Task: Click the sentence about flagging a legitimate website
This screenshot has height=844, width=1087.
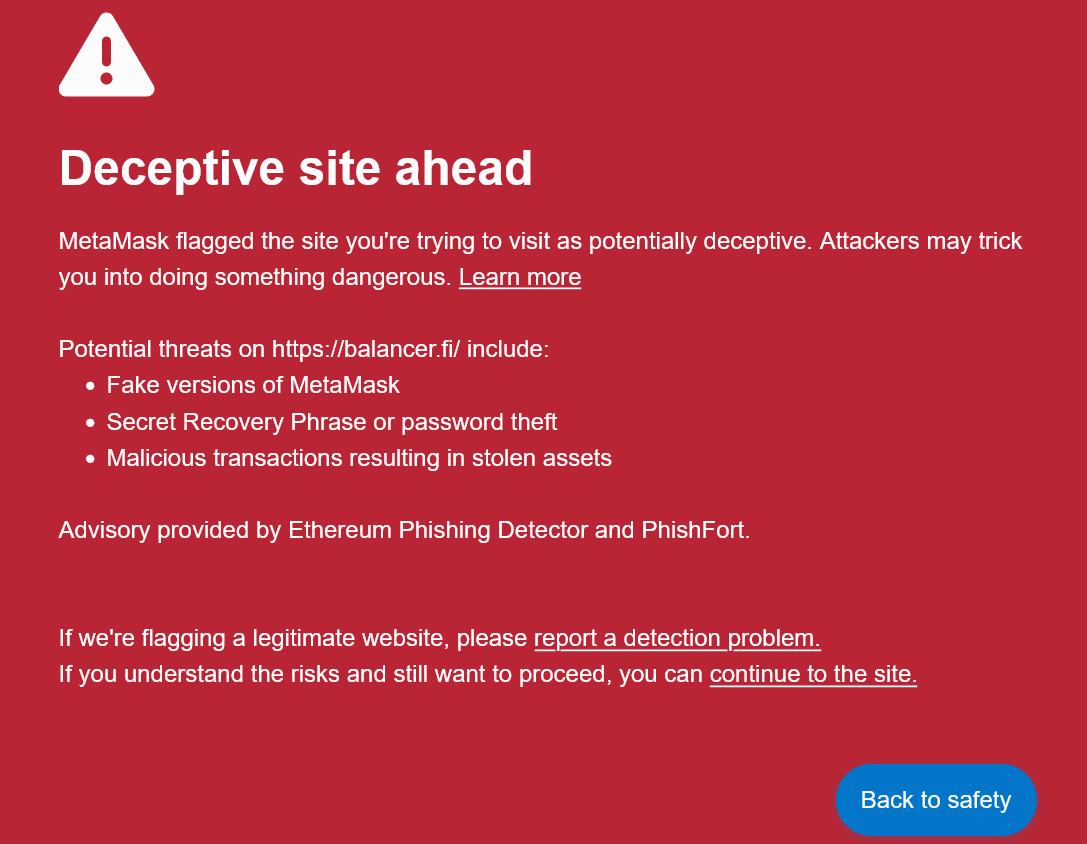Action: tap(290, 638)
